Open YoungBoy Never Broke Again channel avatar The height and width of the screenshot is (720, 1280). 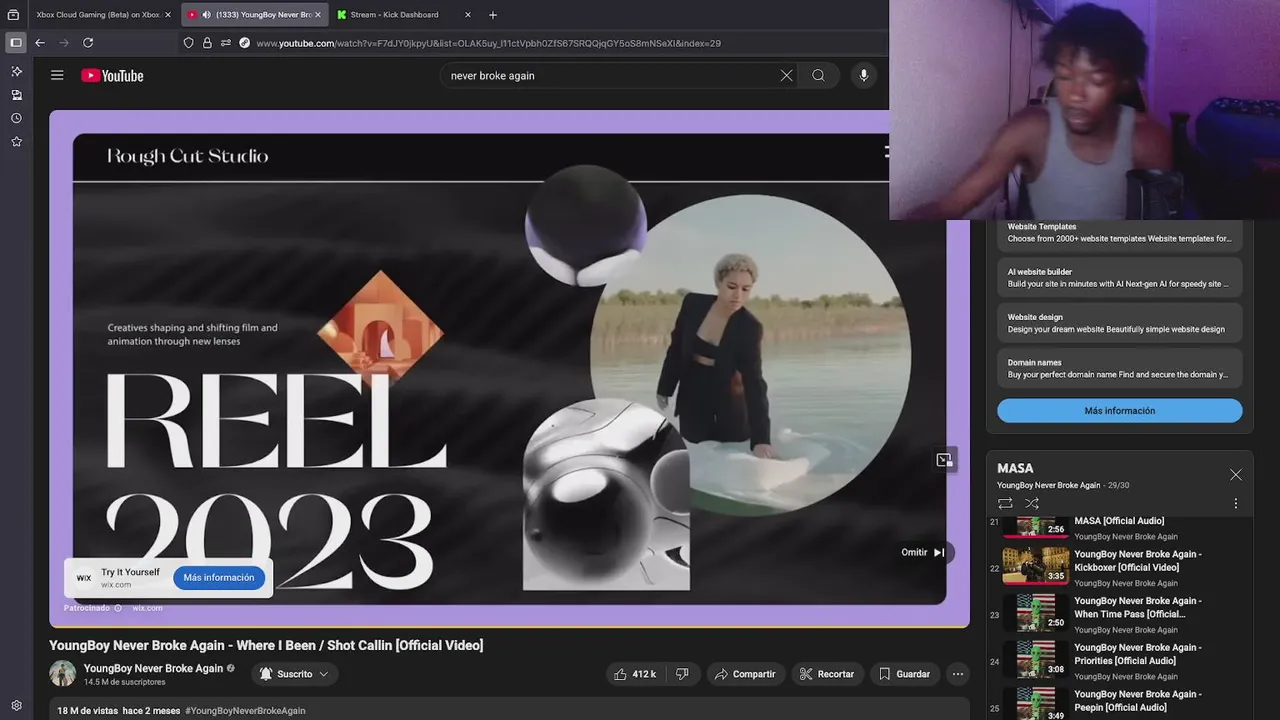[x=63, y=674]
